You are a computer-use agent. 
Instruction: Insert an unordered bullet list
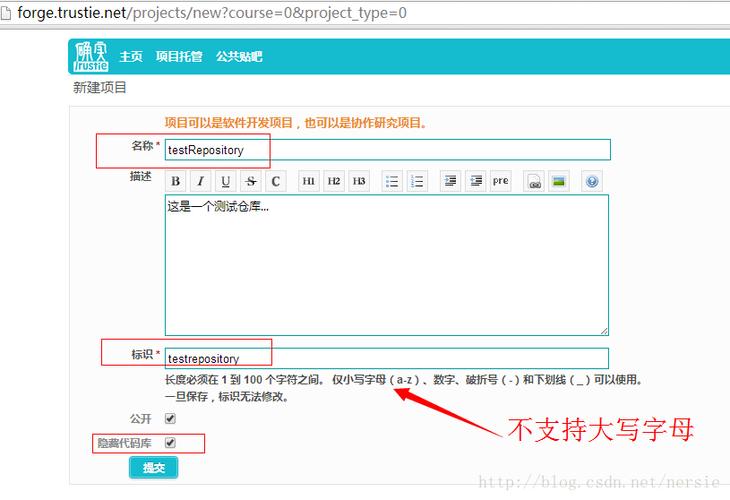(392, 181)
